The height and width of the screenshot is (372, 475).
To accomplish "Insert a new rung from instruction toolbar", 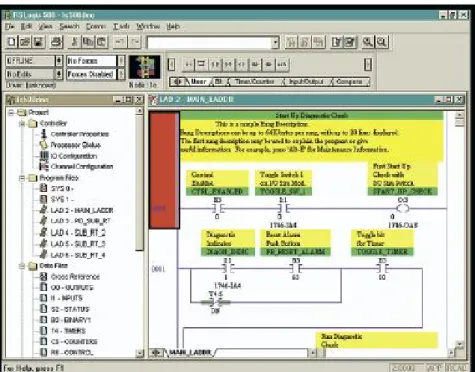I will (x=188, y=64).
